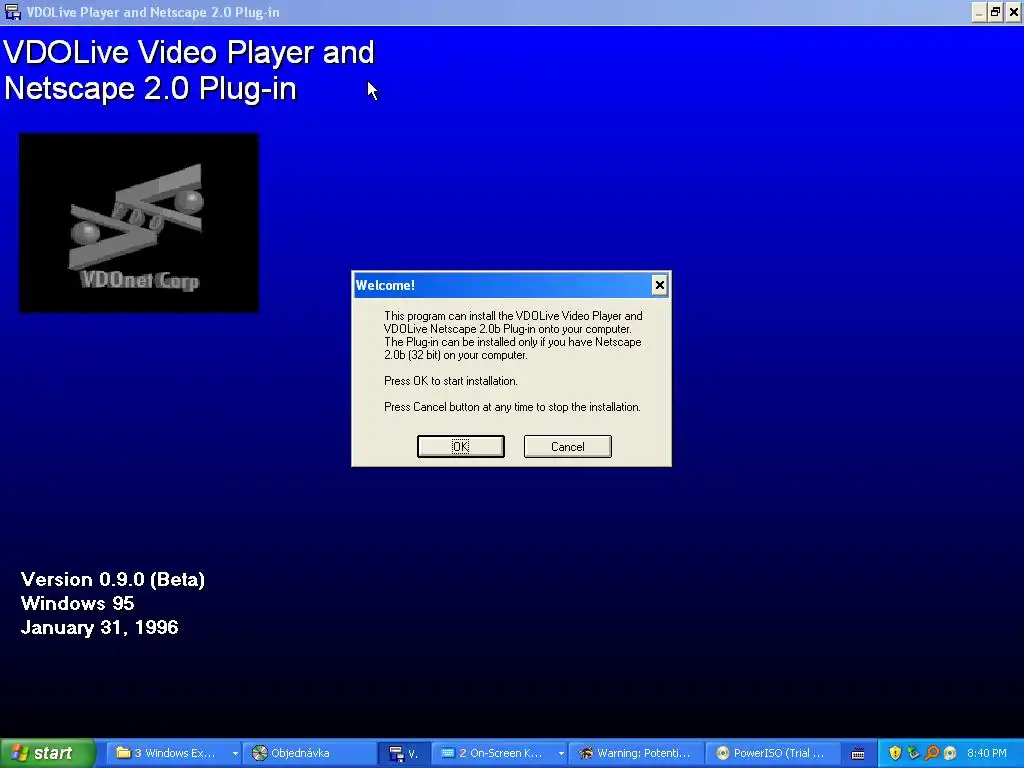Restore down the VDOLive installer window
This screenshot has width=1024, height=768.
pos(995,12)
